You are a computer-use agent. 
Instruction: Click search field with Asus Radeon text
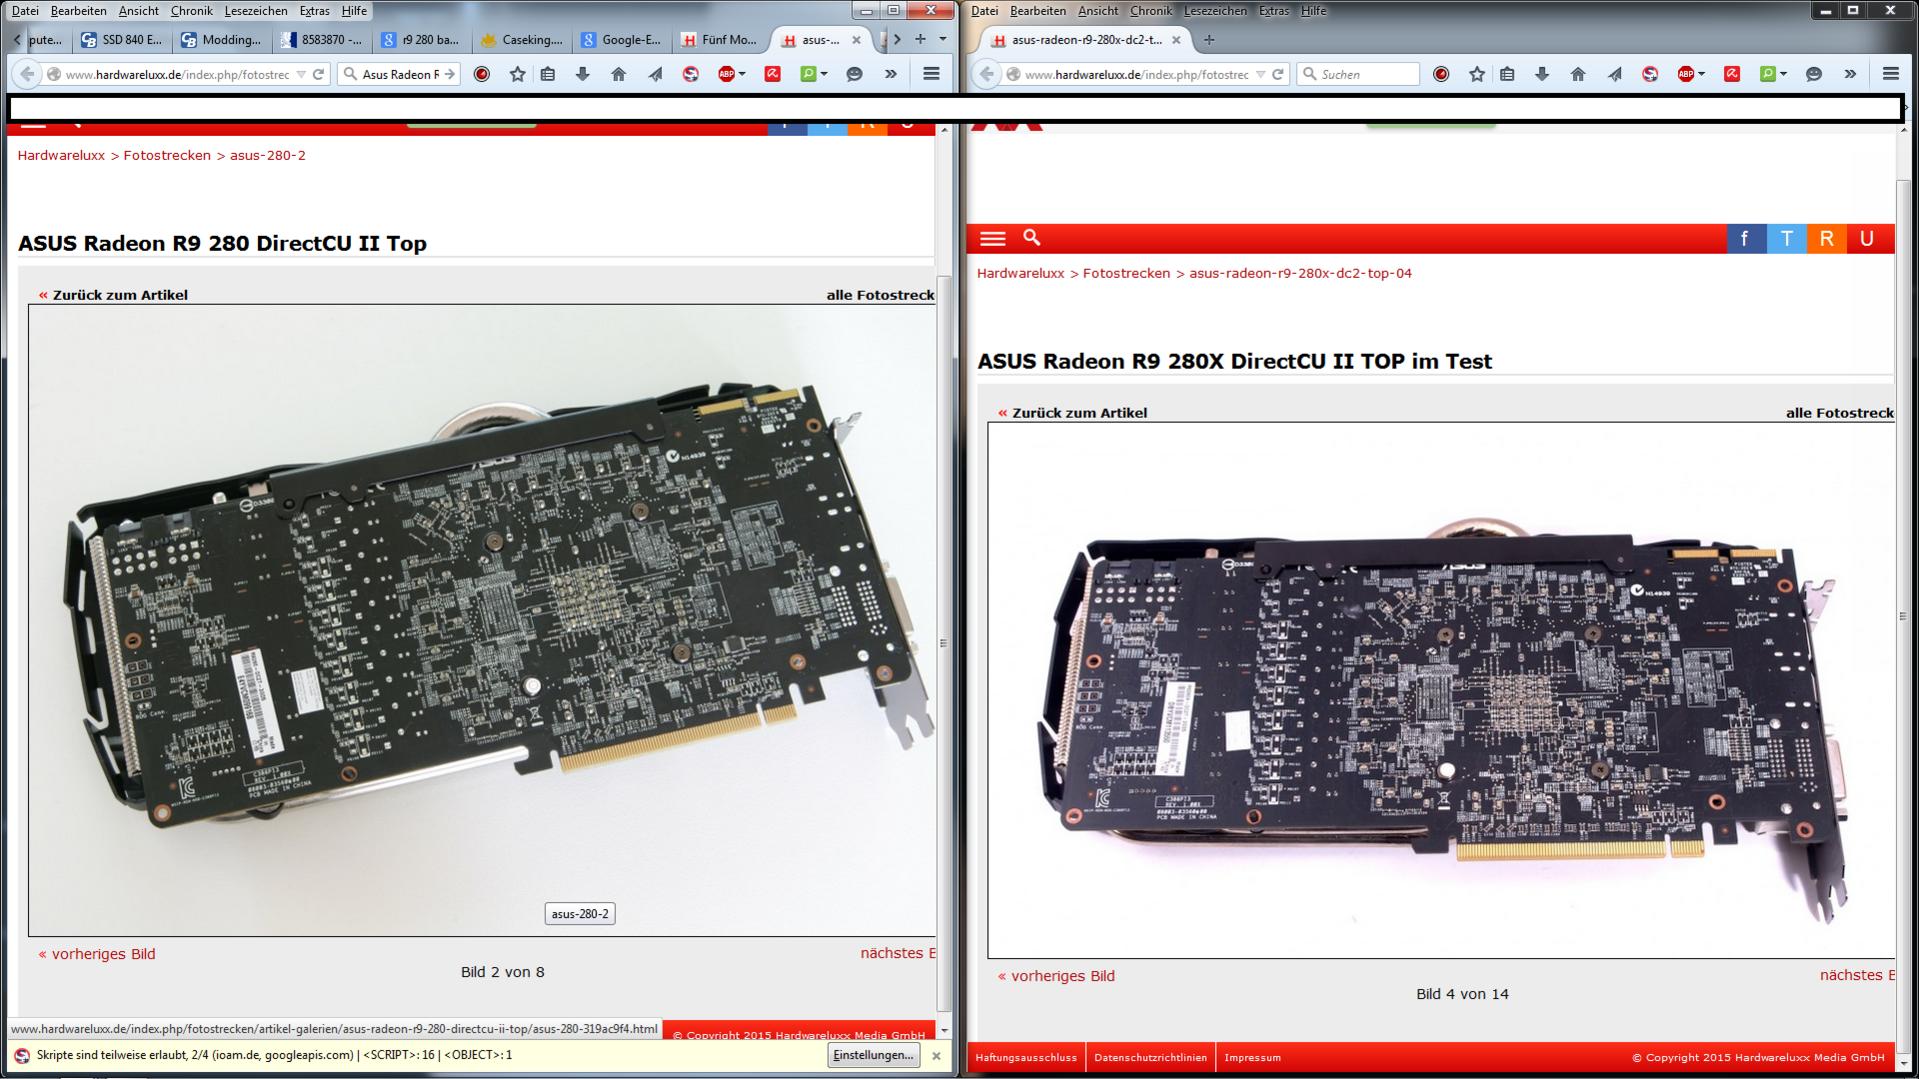coord(399,74)
